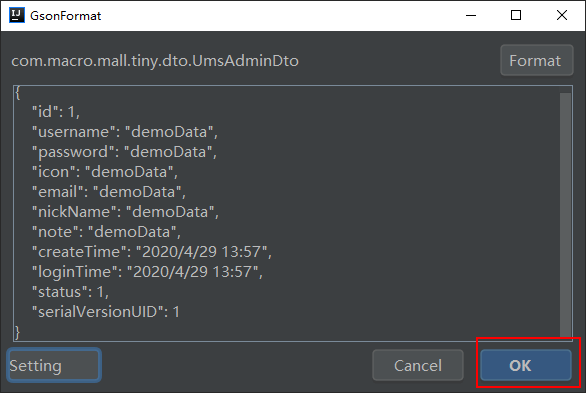Maximize the GsonFormat window
The width and height of the screenshot is (586, 393).
click(516, 15)
